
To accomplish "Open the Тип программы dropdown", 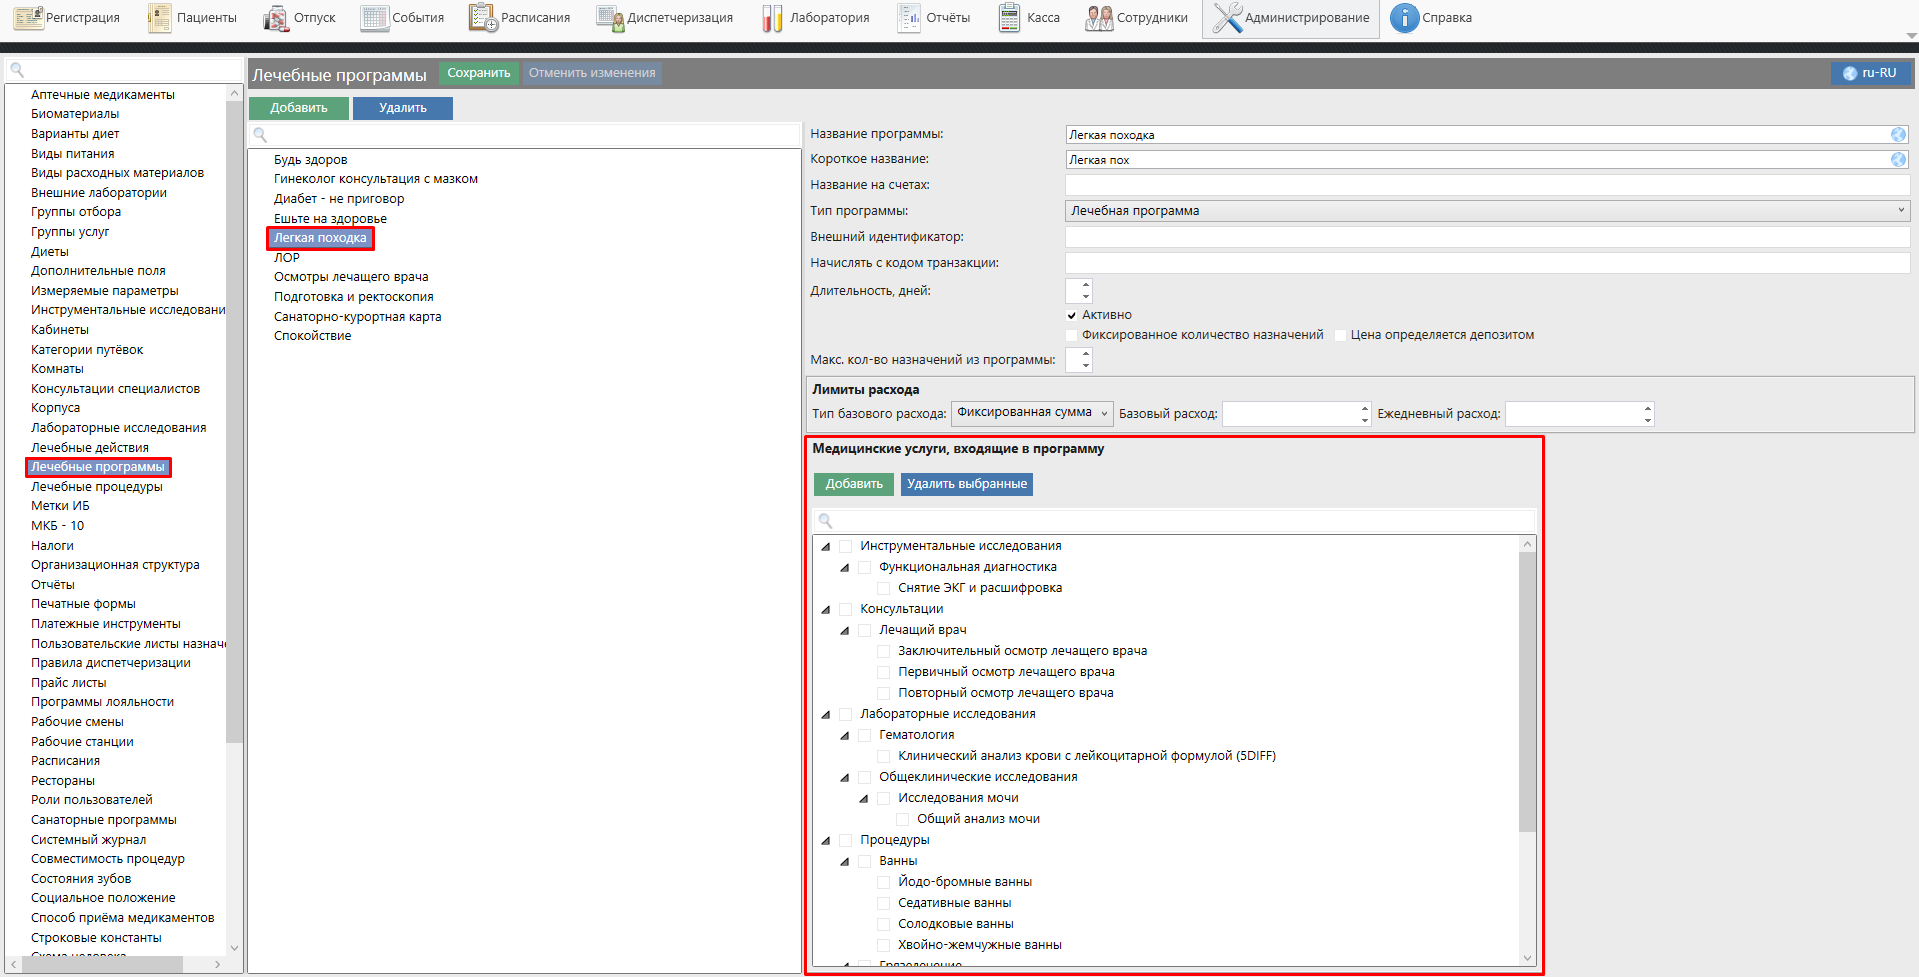I will pyautogui.click(x=1487, y=211).
